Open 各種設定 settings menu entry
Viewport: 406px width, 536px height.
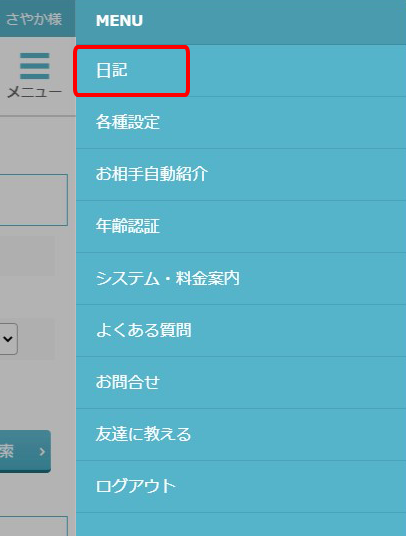(x=241, y=122)
